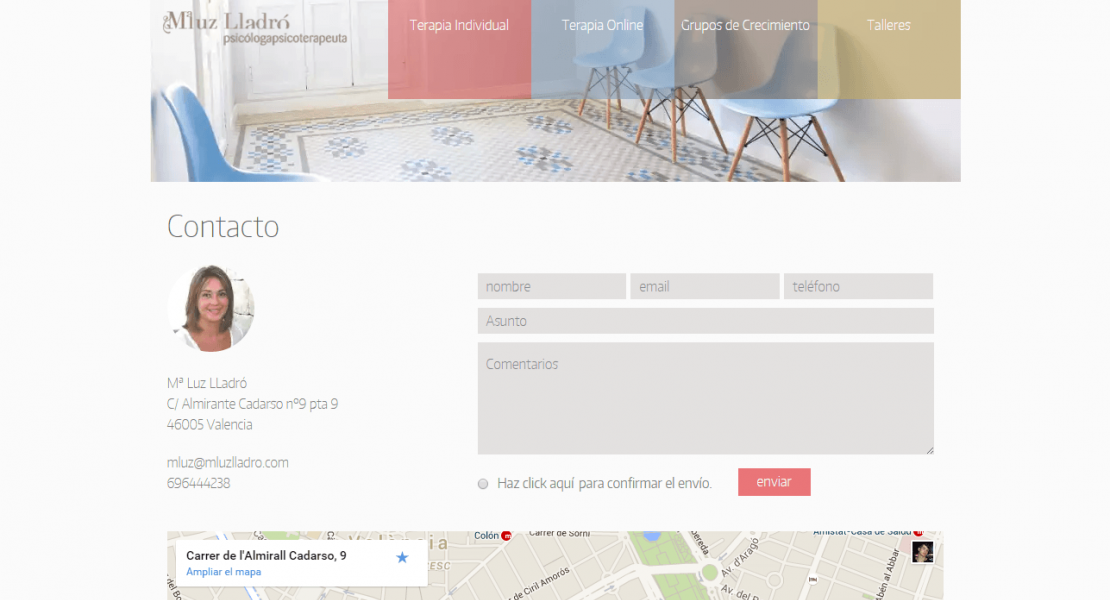
Task: Focus the Comentarios text area
Action: coord(705,398)
